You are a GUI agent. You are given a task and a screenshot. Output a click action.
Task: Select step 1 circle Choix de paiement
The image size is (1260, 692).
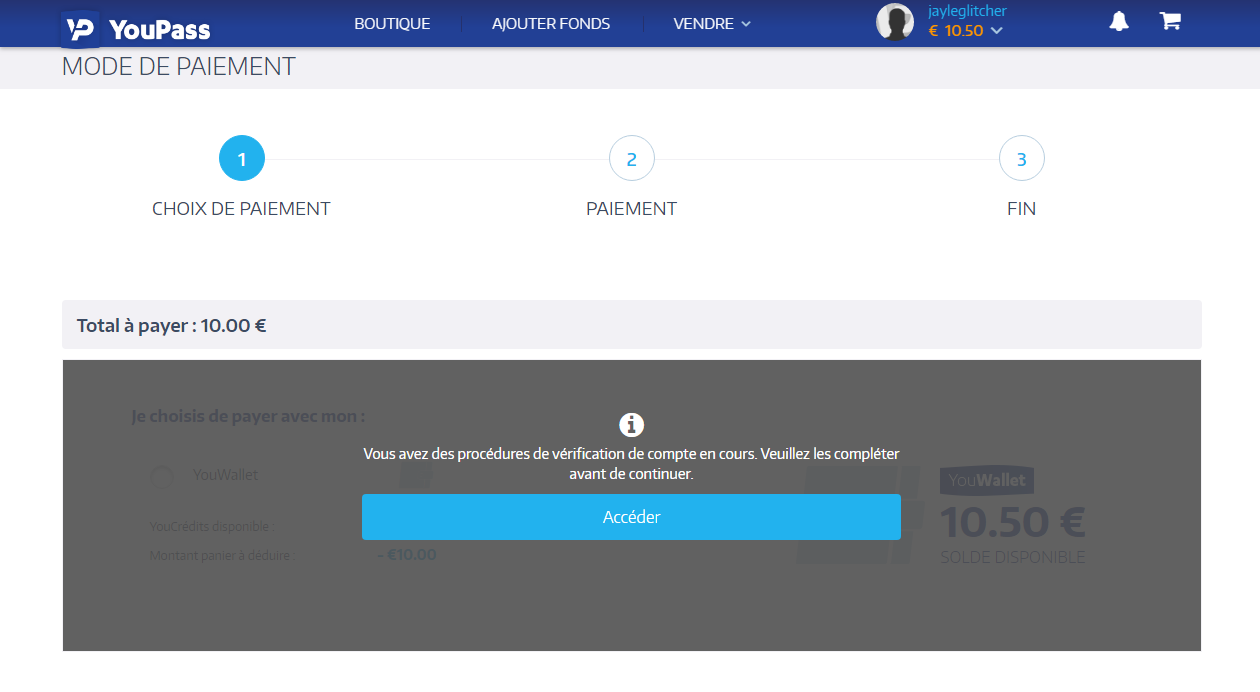point(241,159)
